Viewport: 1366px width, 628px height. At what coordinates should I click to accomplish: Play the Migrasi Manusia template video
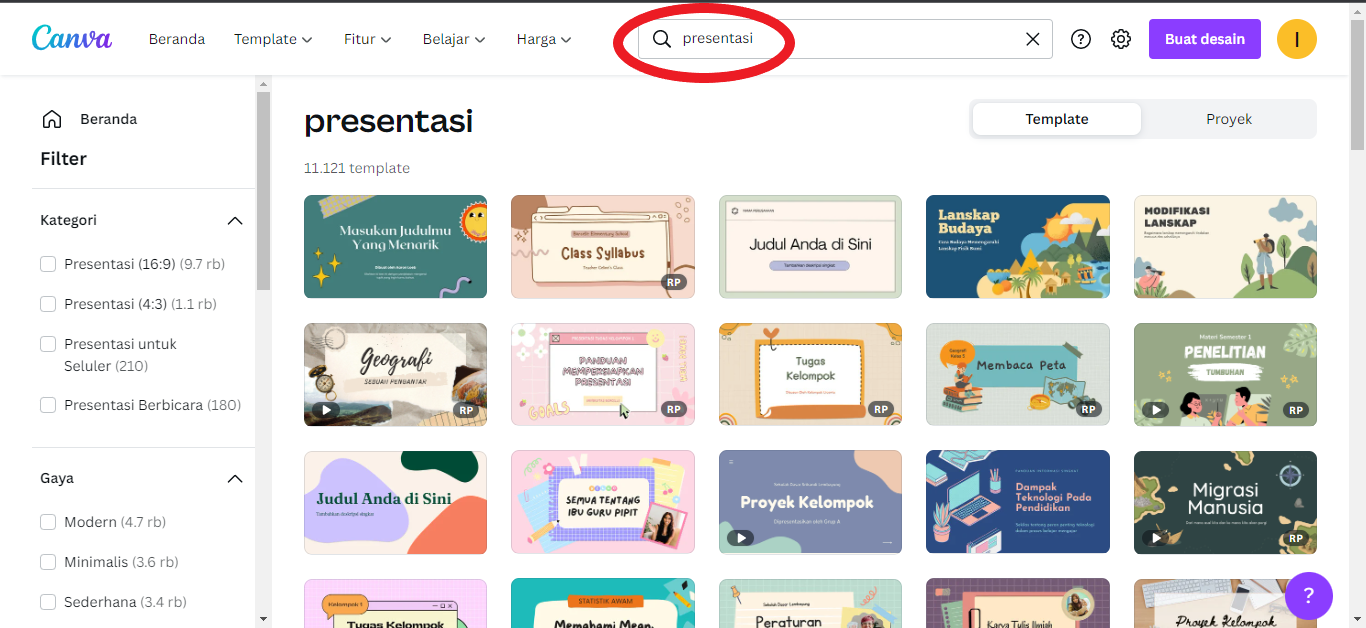point(1156,537)
